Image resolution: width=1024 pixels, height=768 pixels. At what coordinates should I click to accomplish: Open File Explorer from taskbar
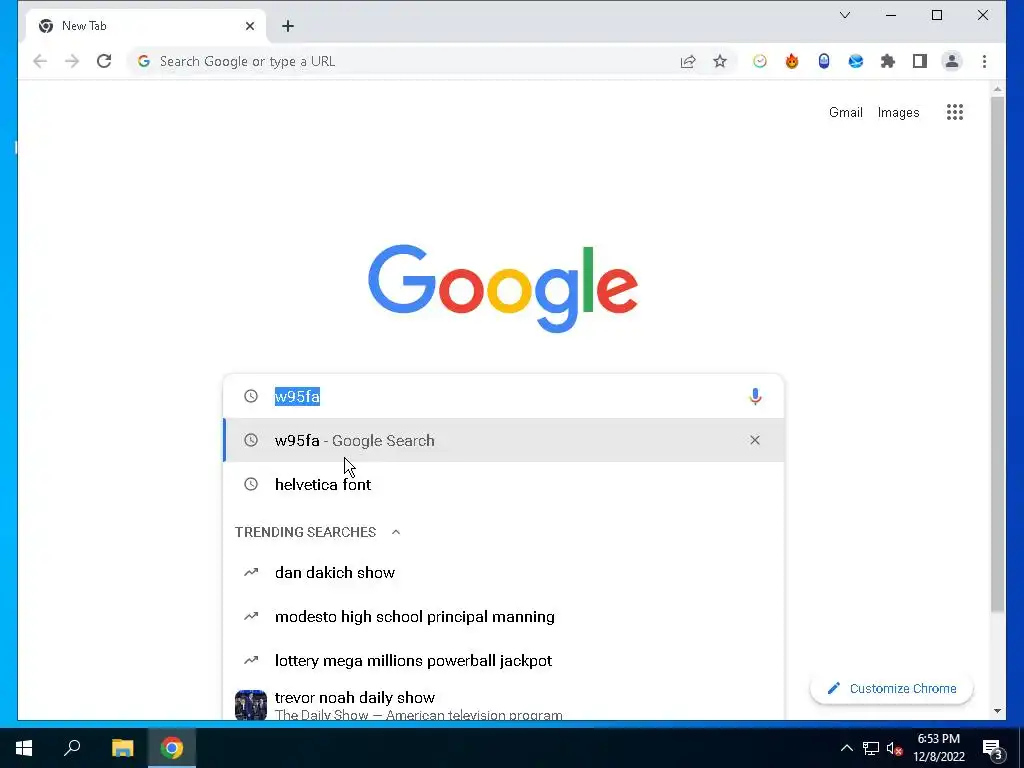122,748
